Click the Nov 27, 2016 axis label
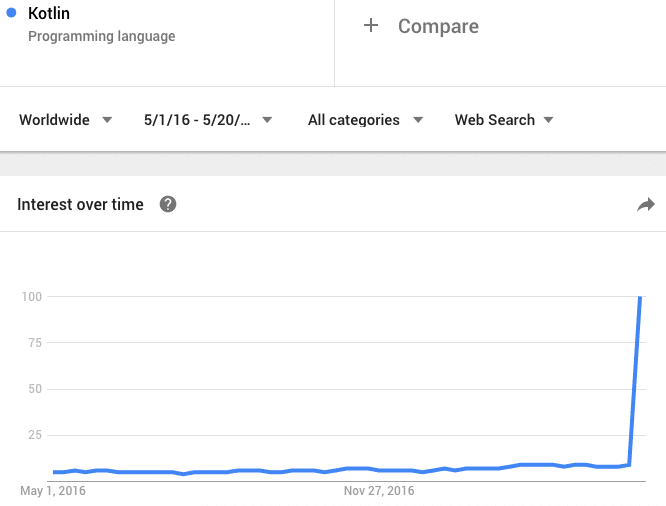 (379, 491)
